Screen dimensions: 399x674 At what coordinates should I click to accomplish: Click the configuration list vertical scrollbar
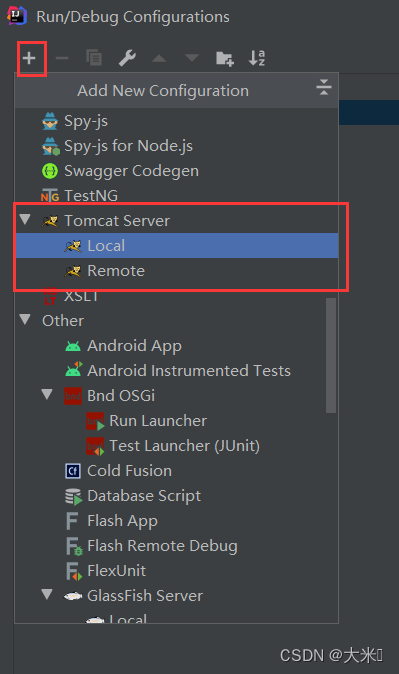coord(331,355)
